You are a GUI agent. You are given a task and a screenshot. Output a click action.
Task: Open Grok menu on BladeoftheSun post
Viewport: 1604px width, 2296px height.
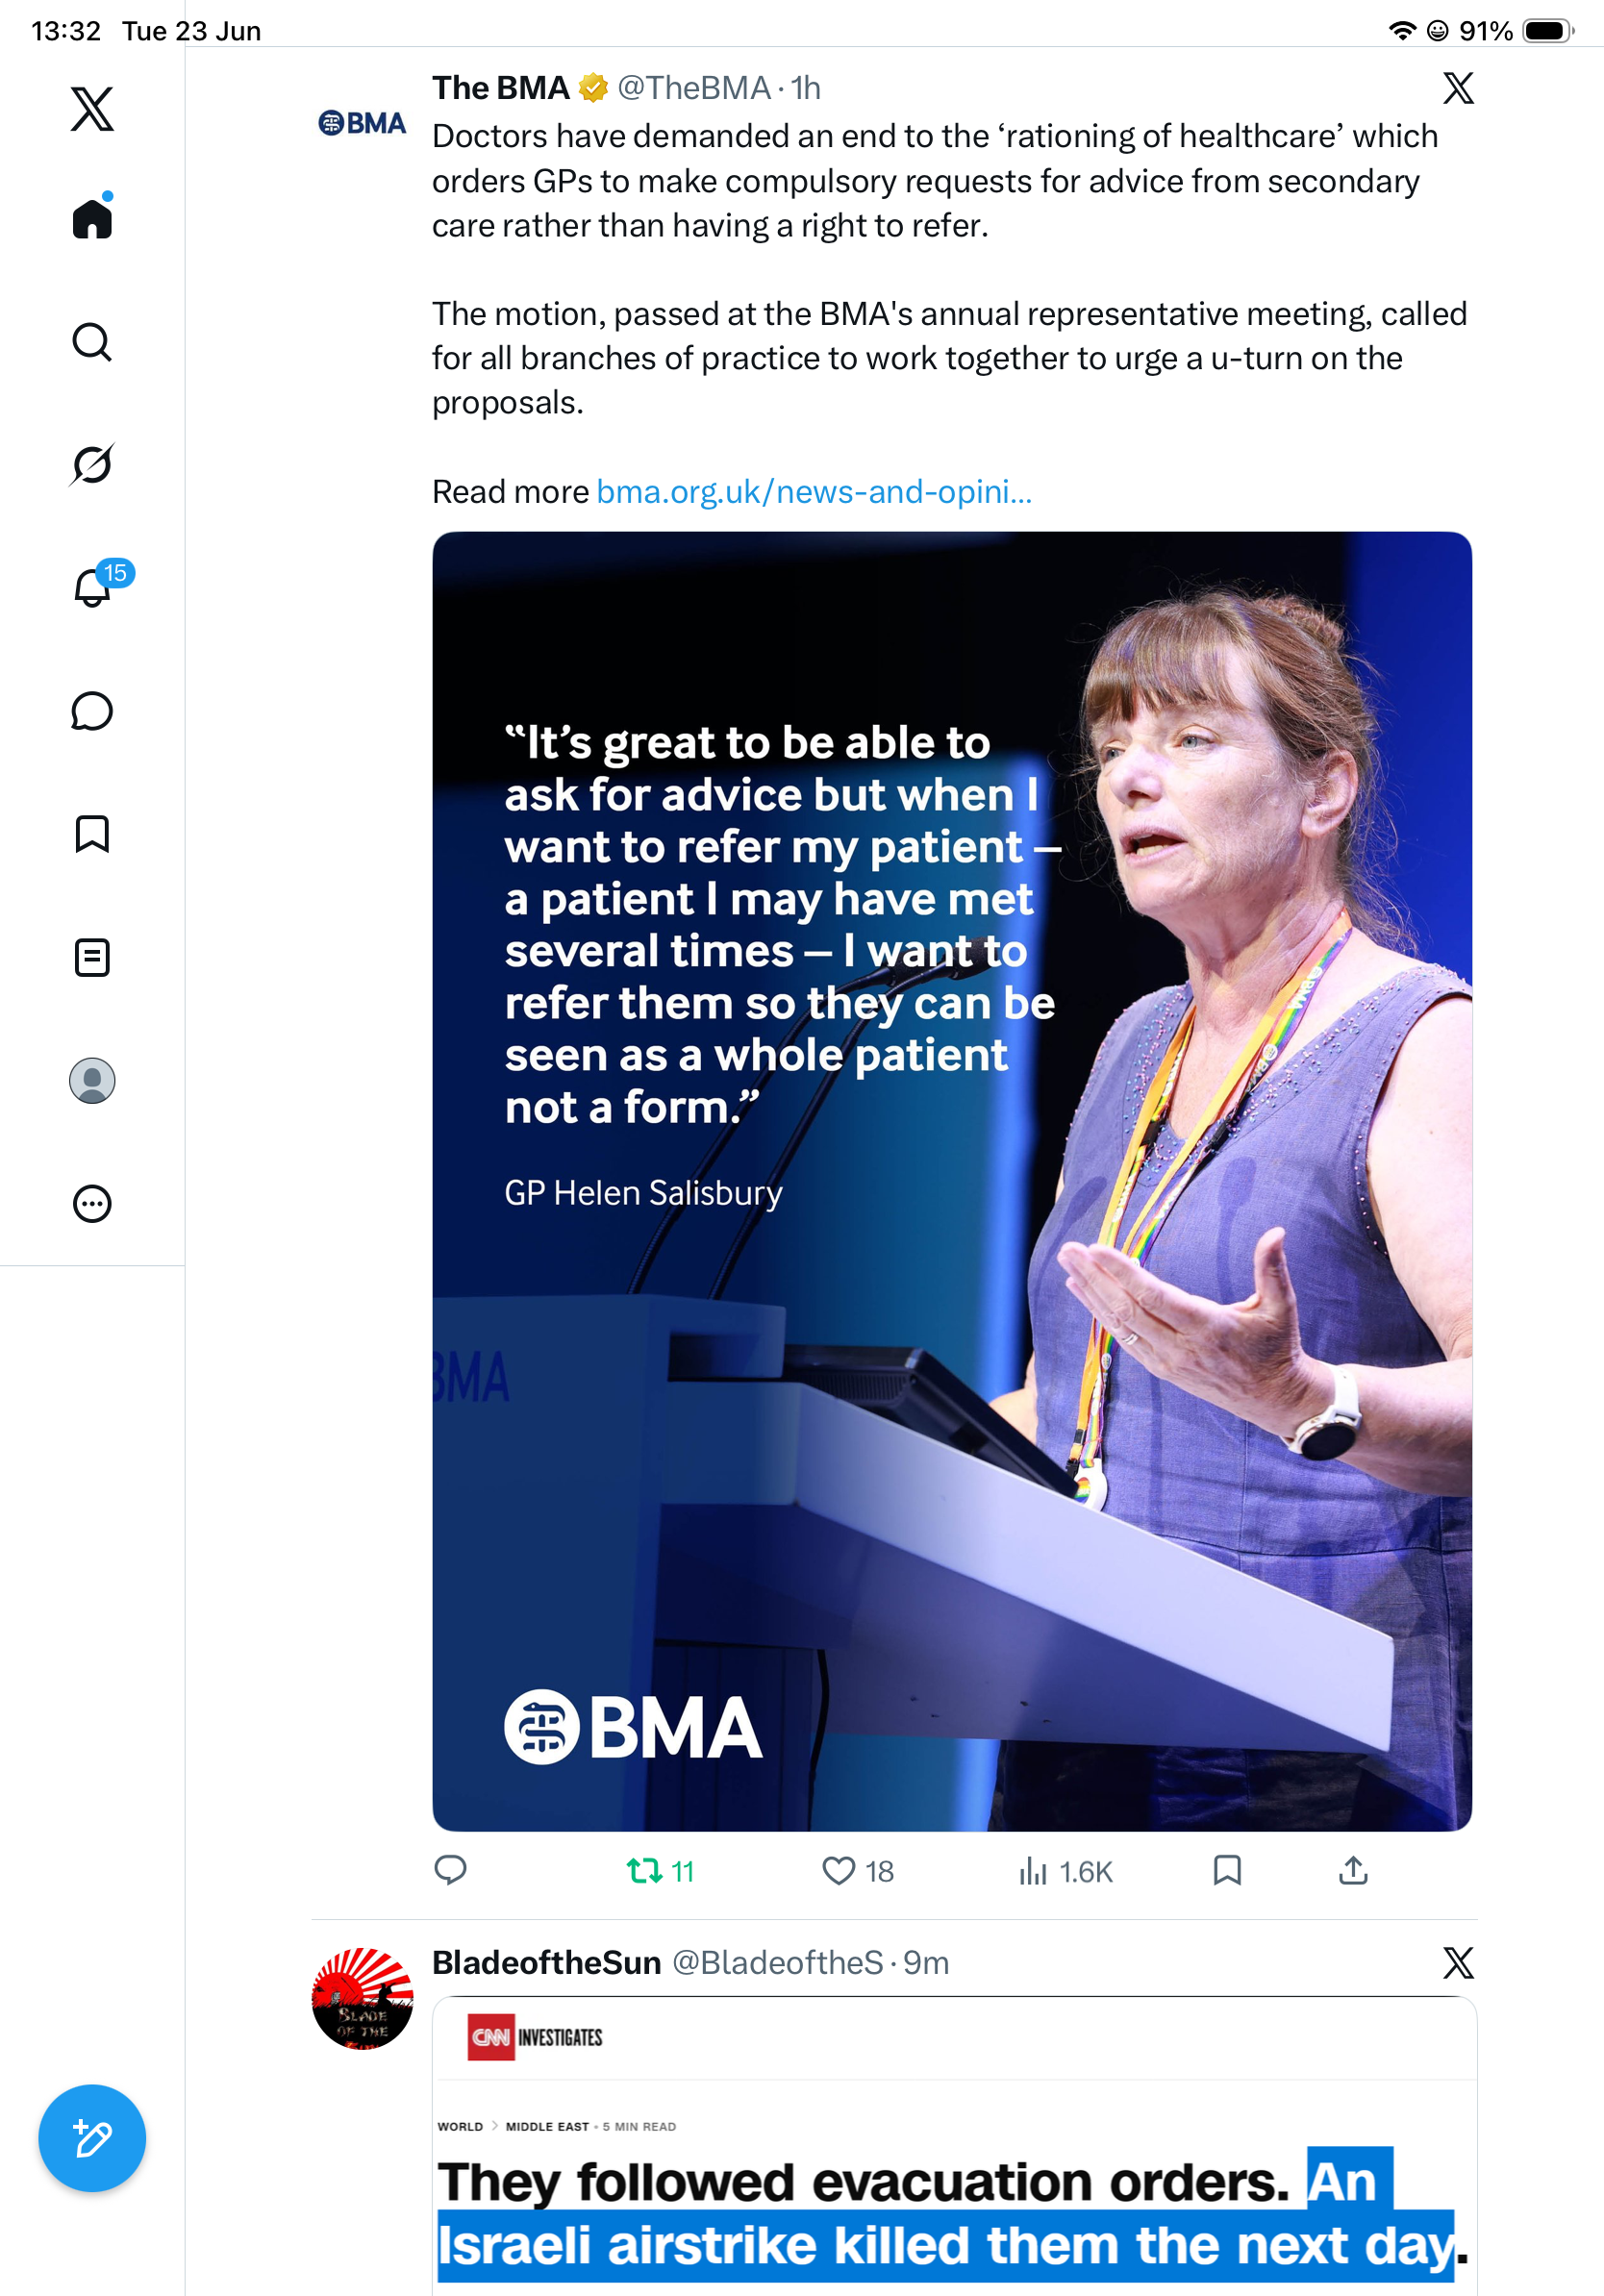pos(1459,1963)
